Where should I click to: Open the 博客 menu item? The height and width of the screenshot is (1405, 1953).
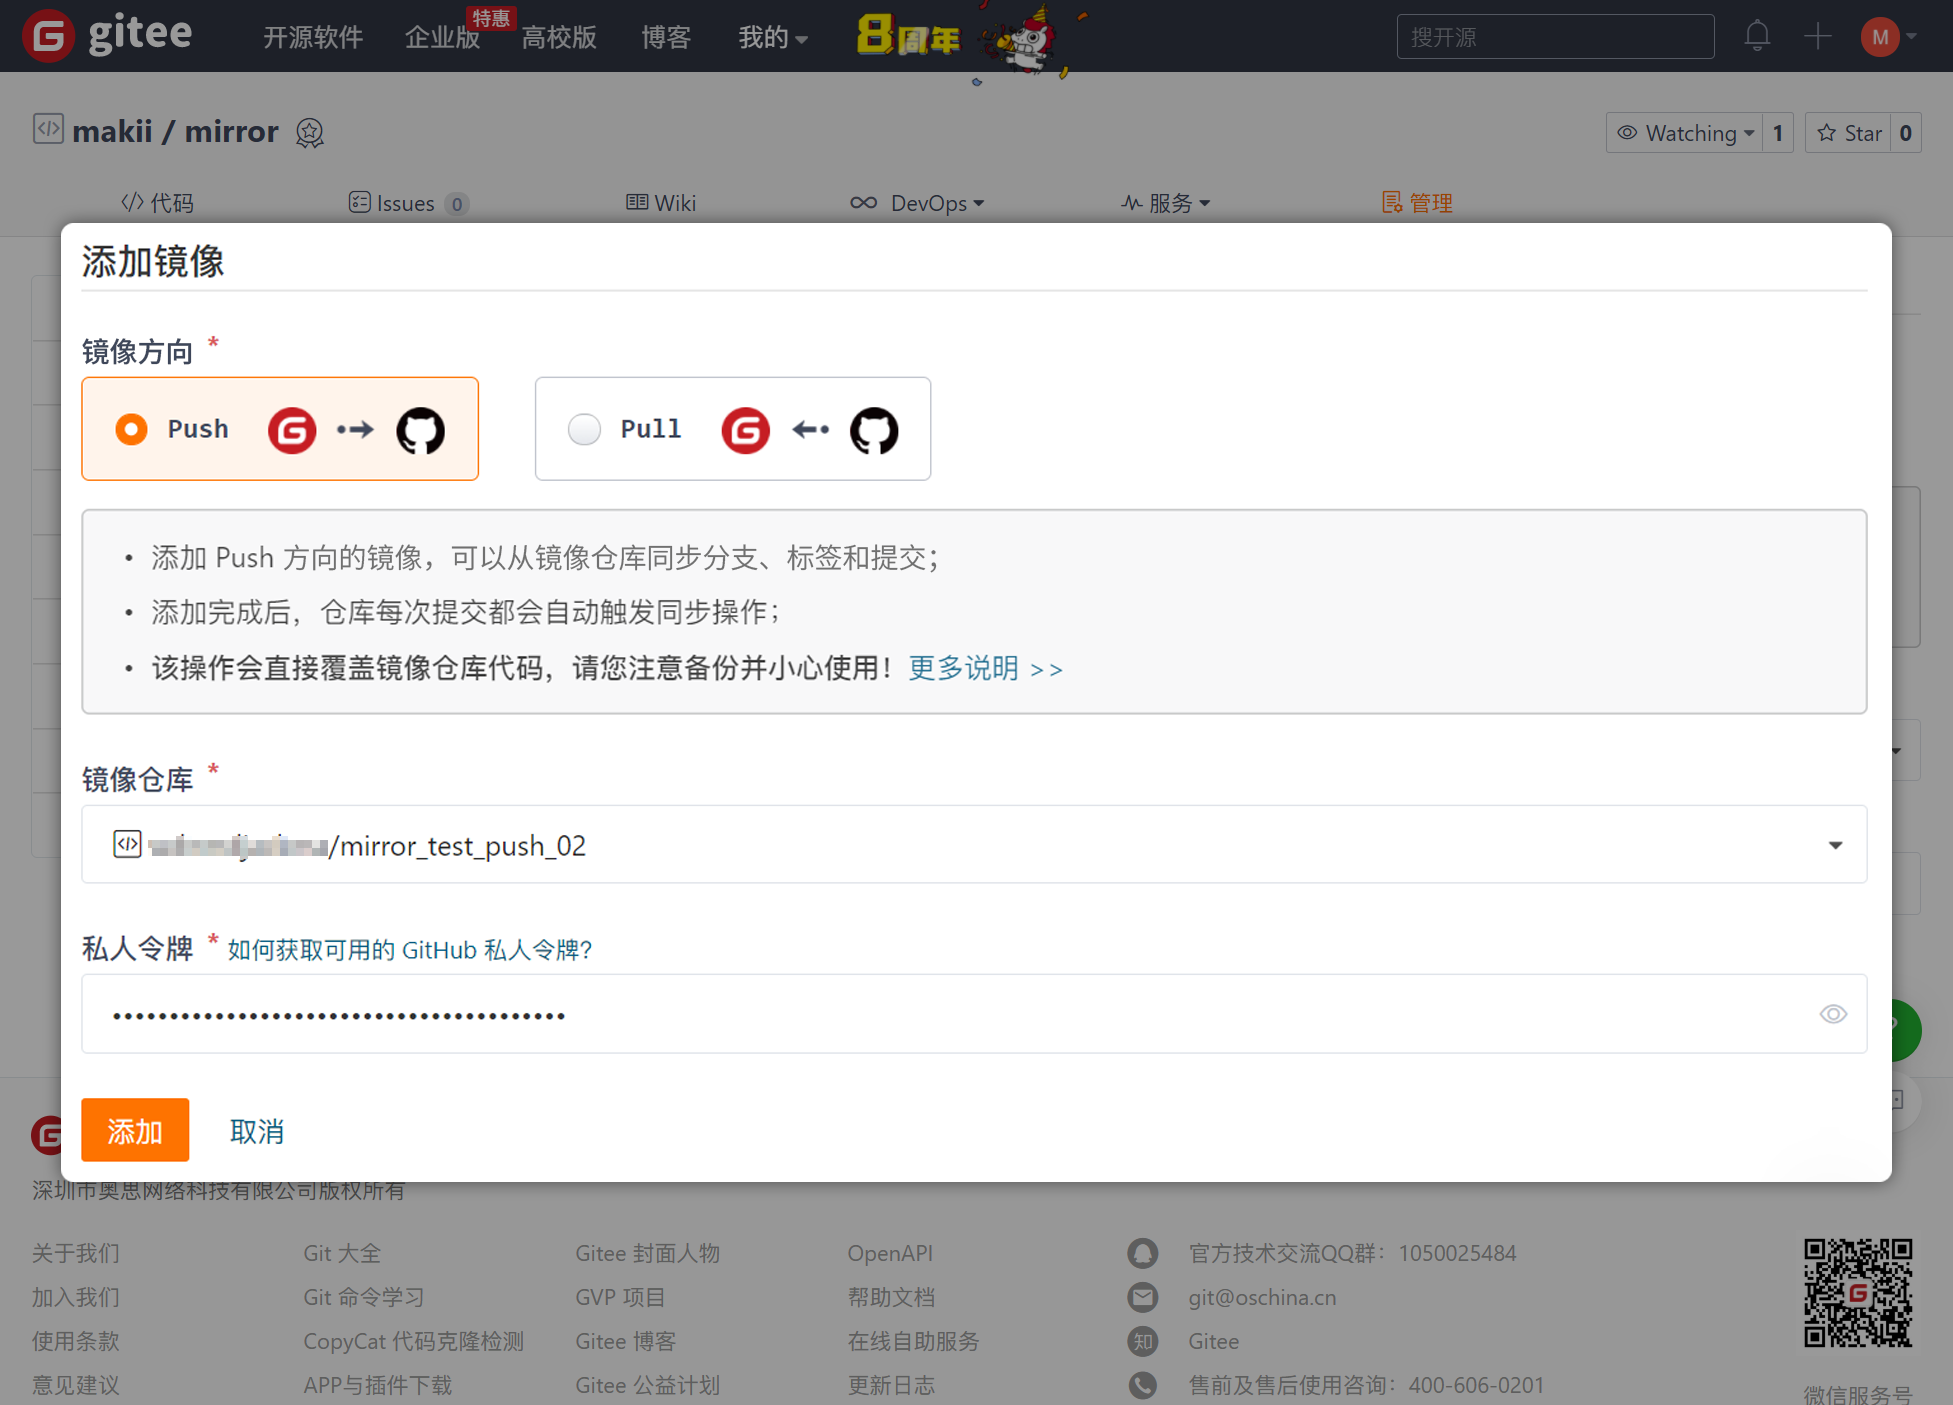click(666, 38)
